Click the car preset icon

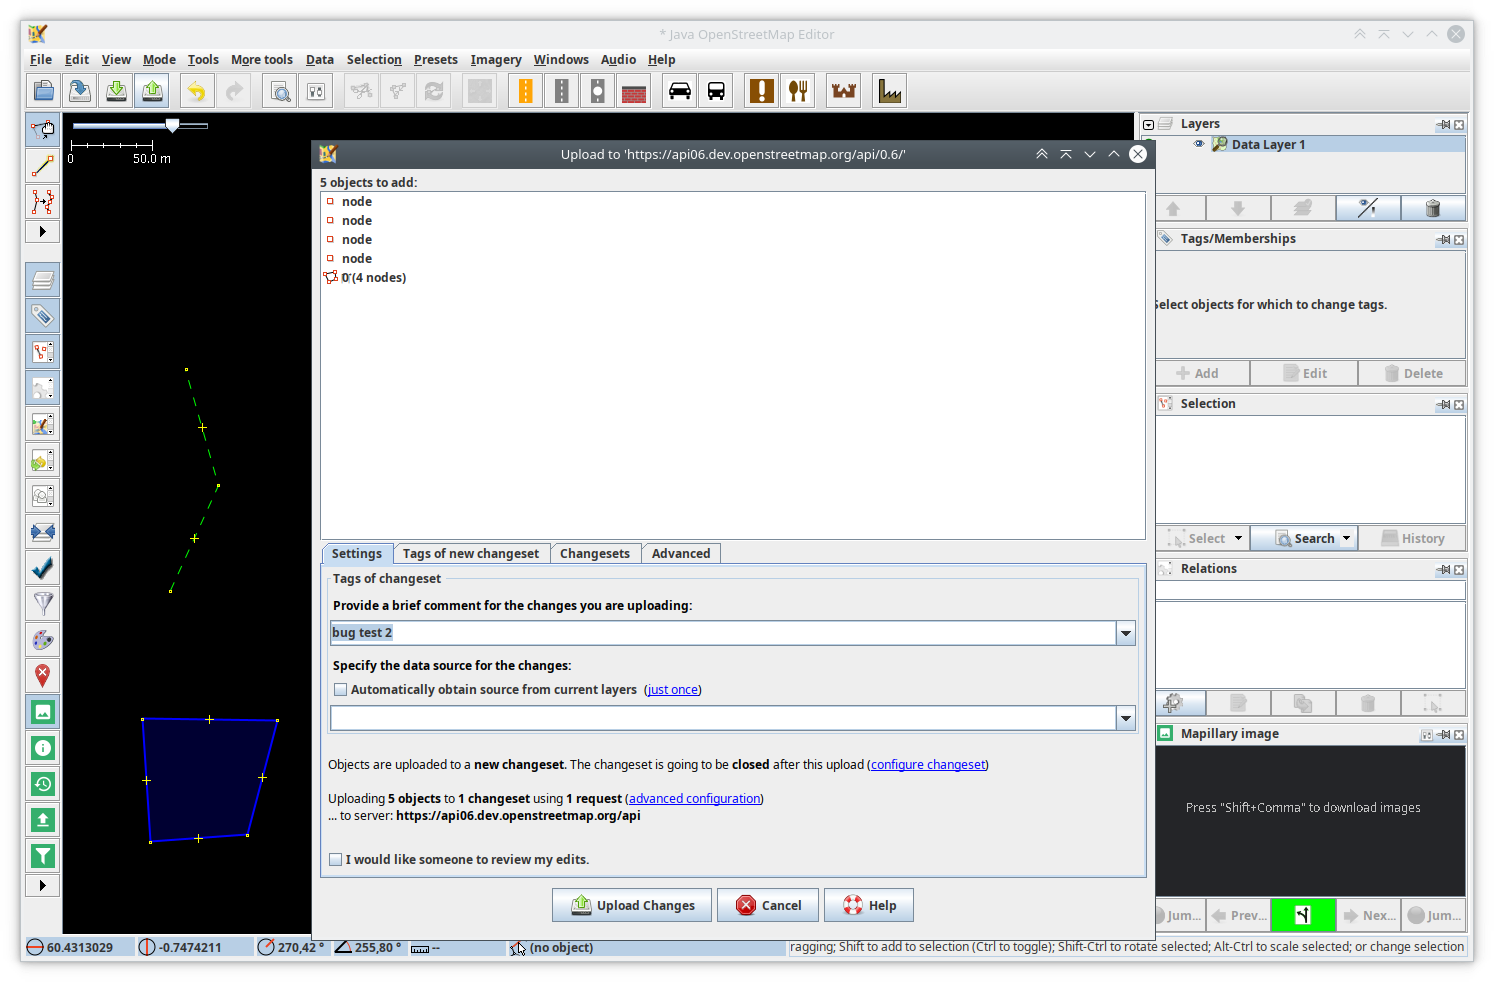680,92
